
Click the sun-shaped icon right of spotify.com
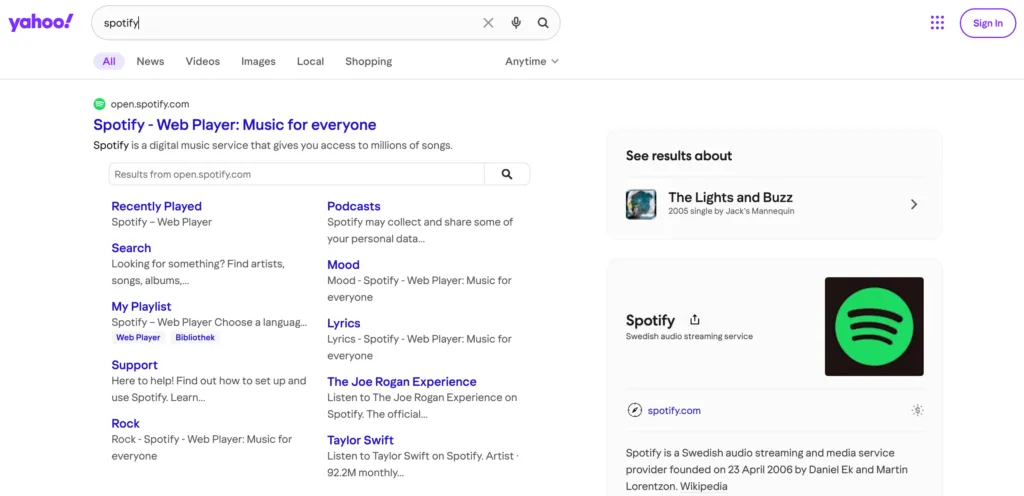[918, 411]
